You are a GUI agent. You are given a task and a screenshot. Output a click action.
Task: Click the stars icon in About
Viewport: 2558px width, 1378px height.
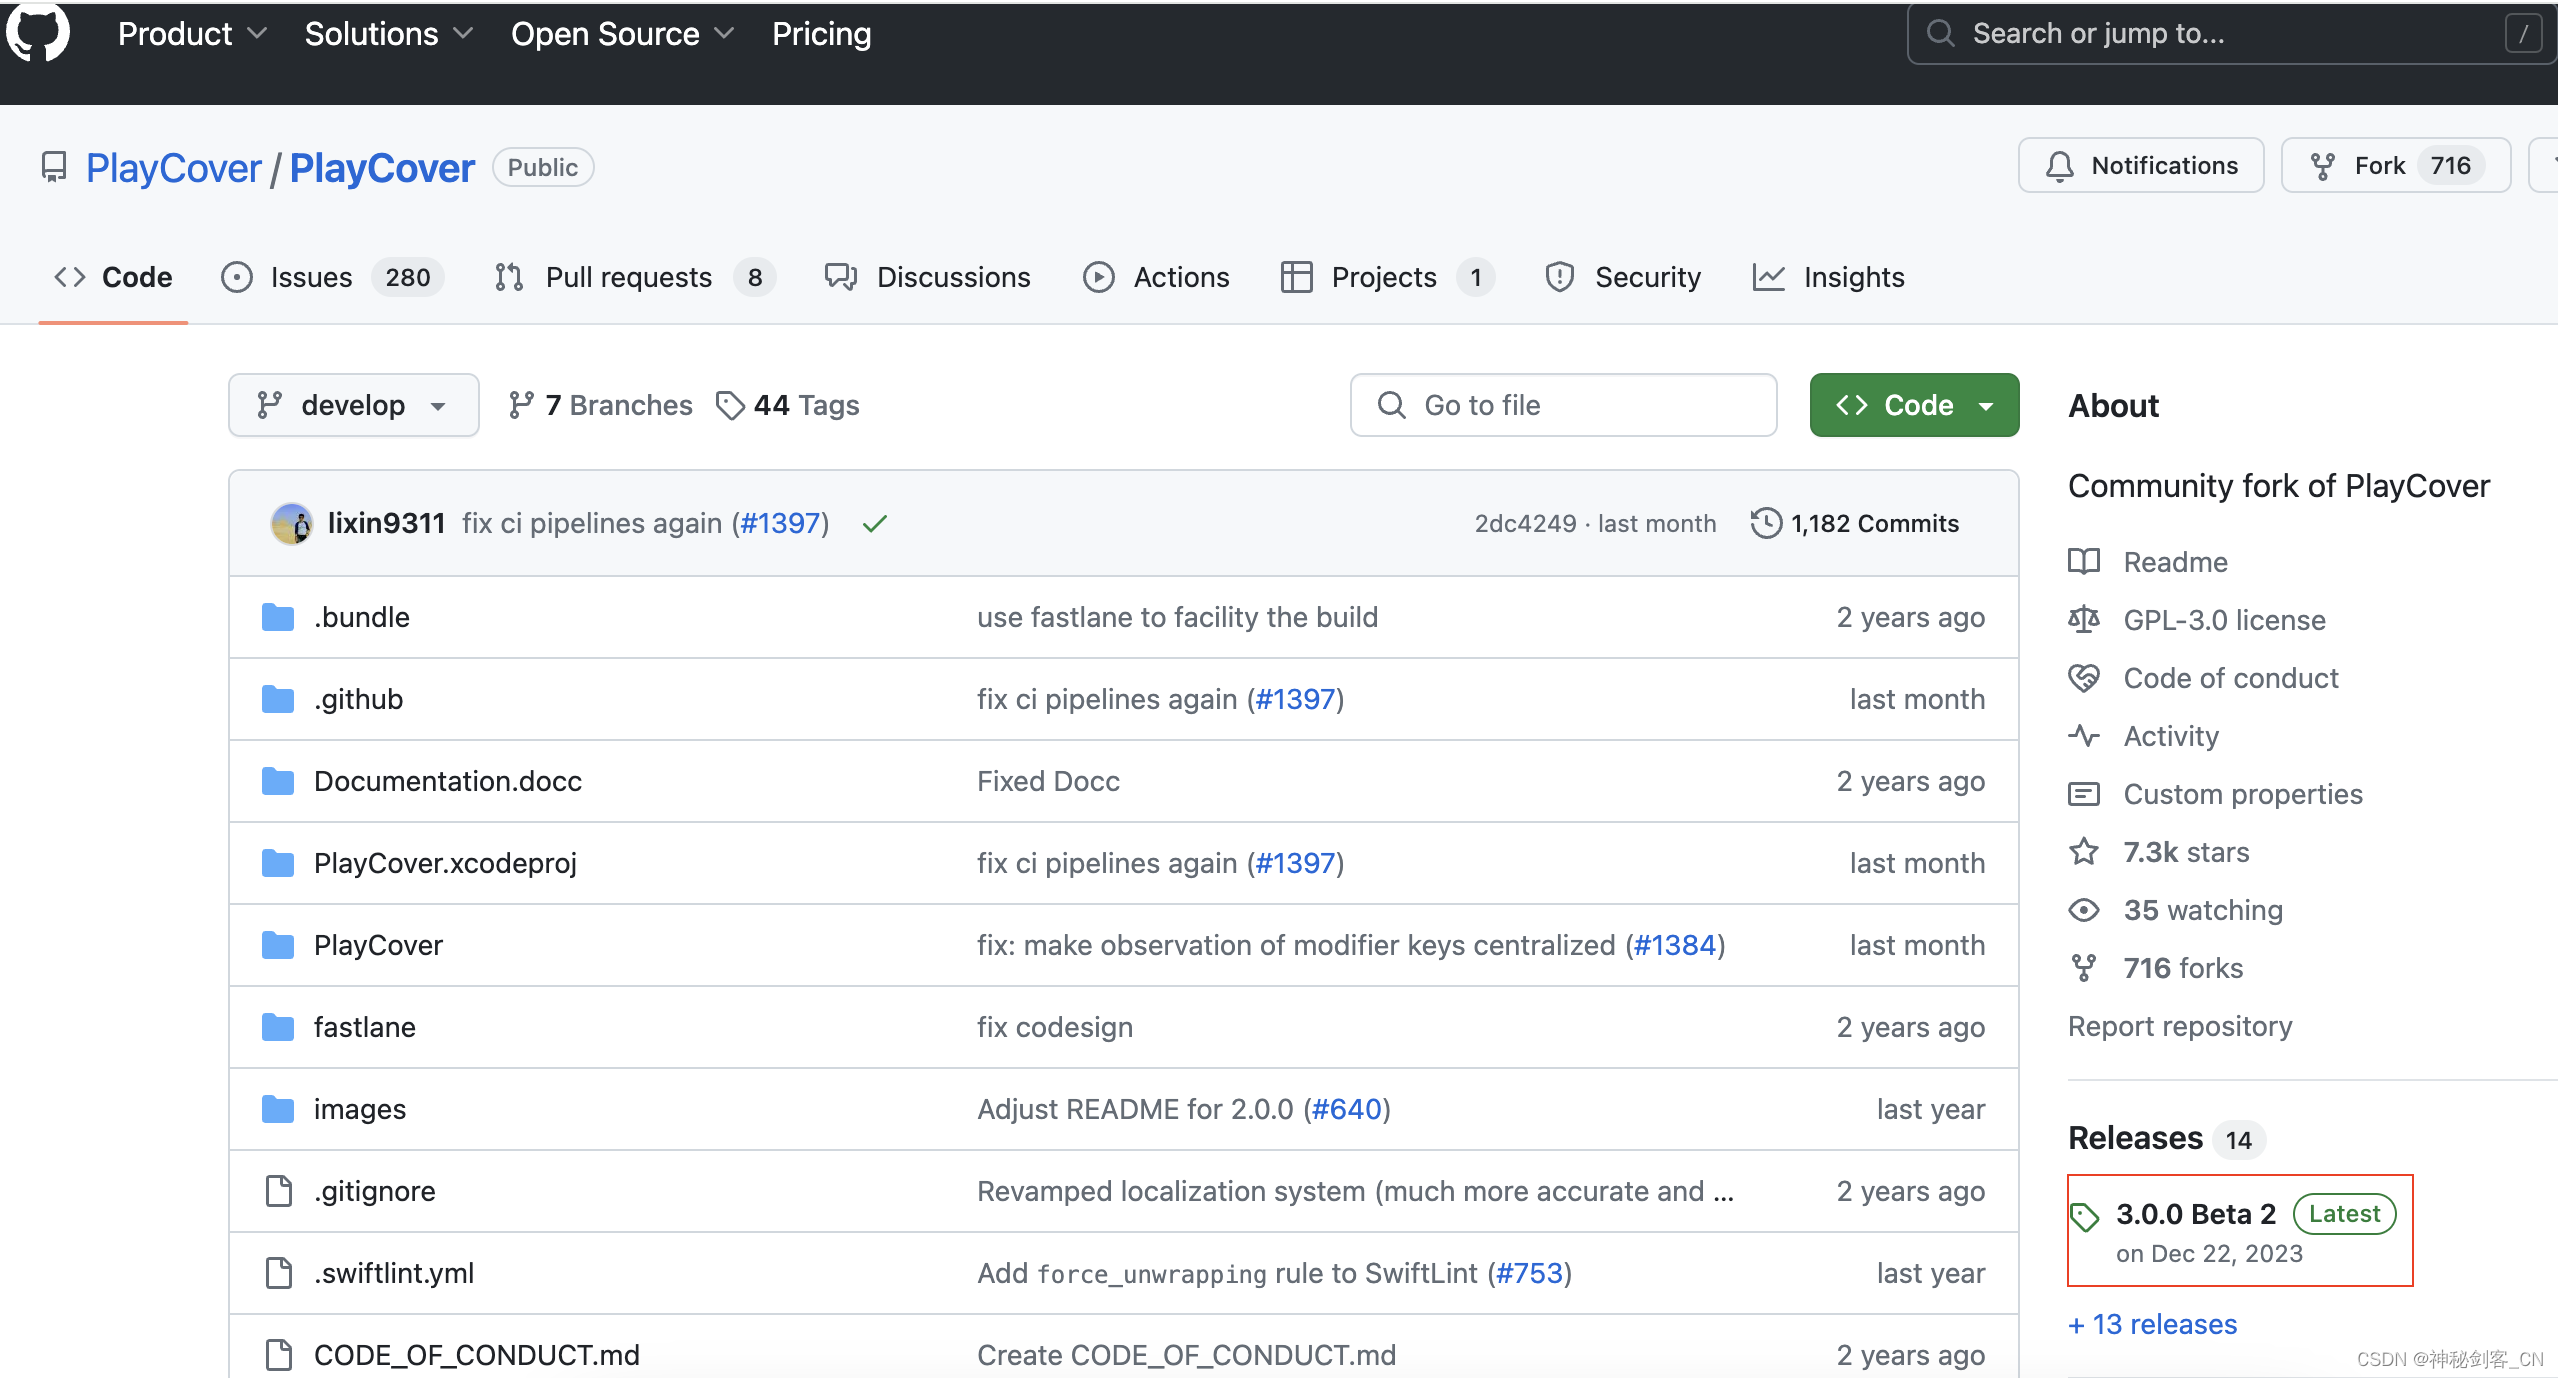pyautogui.click(x=2084, y=852)
